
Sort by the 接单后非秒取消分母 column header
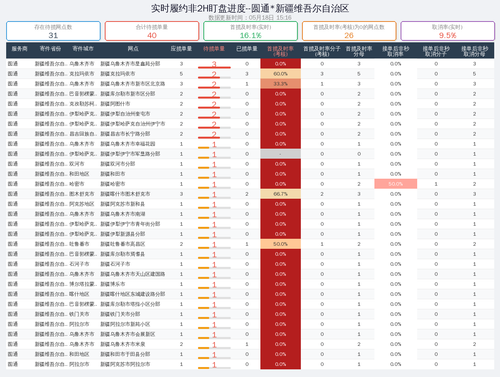pos(474,51)
